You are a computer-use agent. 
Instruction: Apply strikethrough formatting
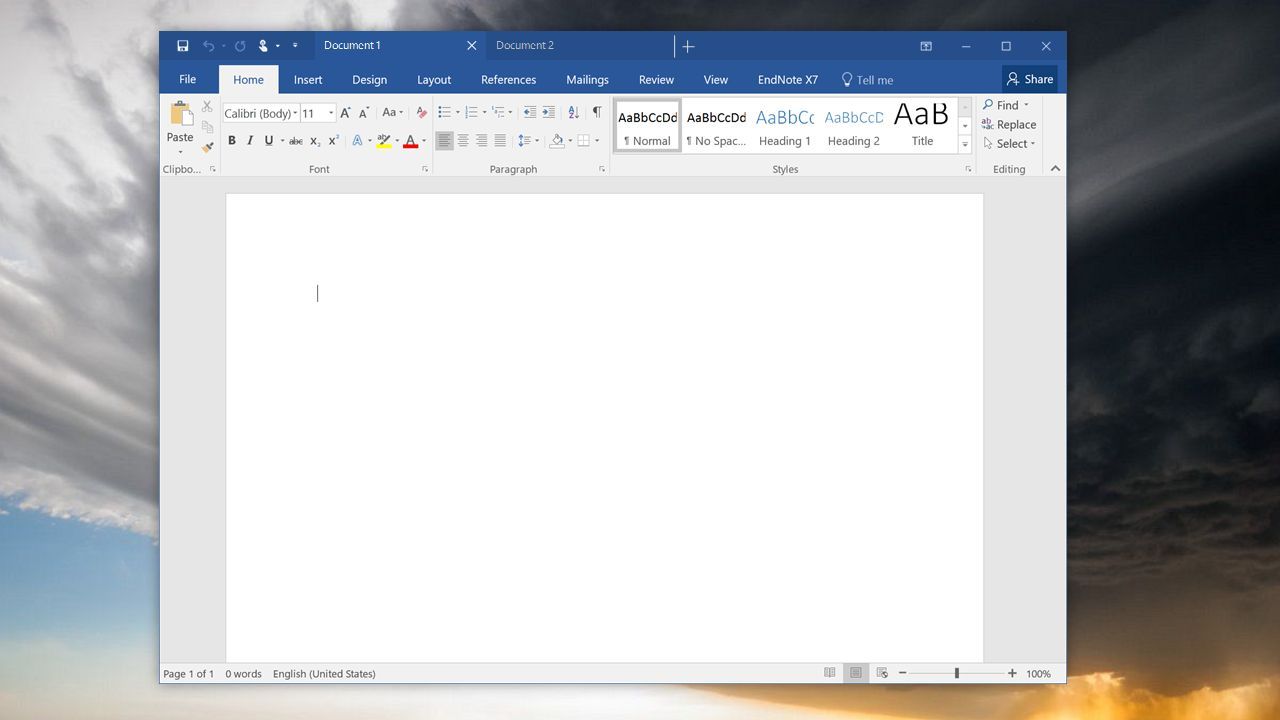296,141
